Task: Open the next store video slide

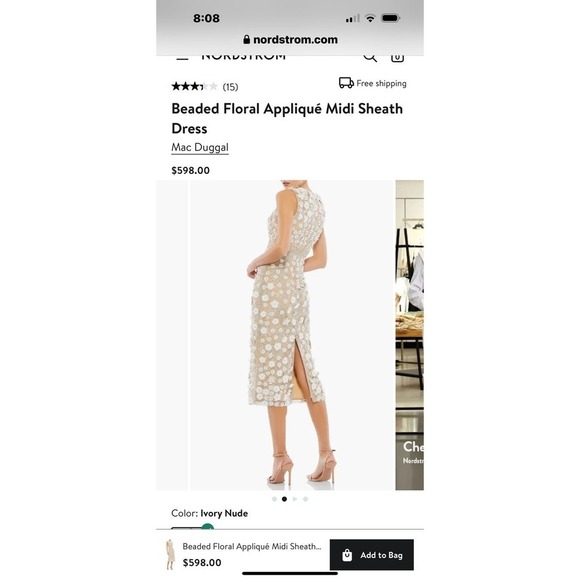Action: click(x=409, y=335)
